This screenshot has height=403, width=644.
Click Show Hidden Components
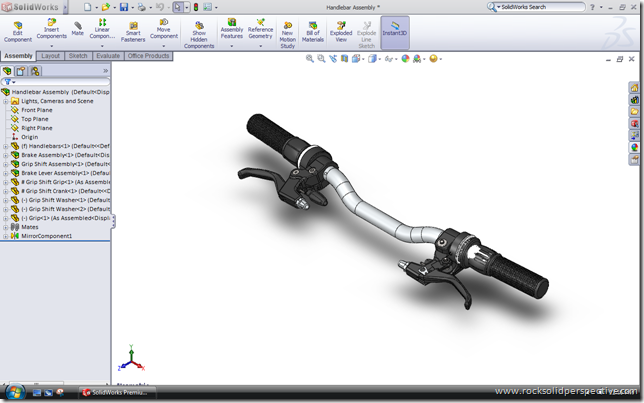click(x=199, y=35)
